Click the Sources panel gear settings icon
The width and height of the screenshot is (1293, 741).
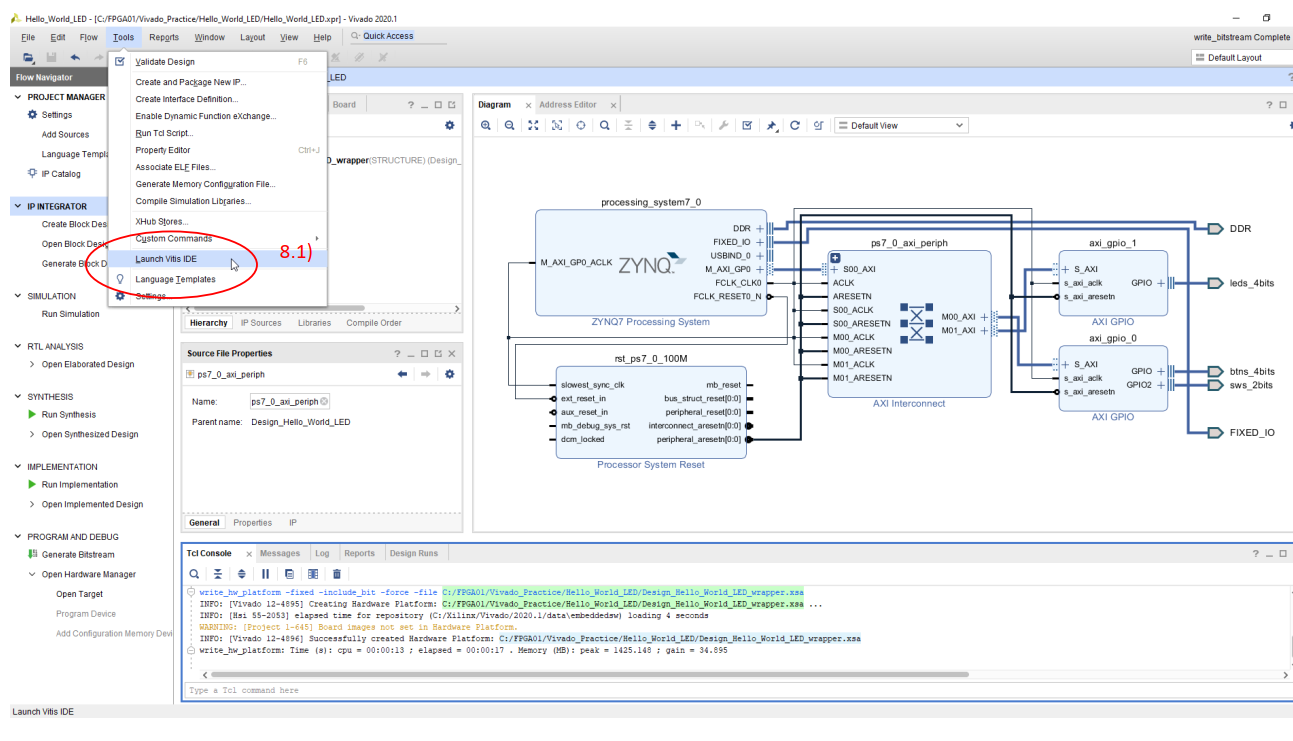(x=449, y=125)
